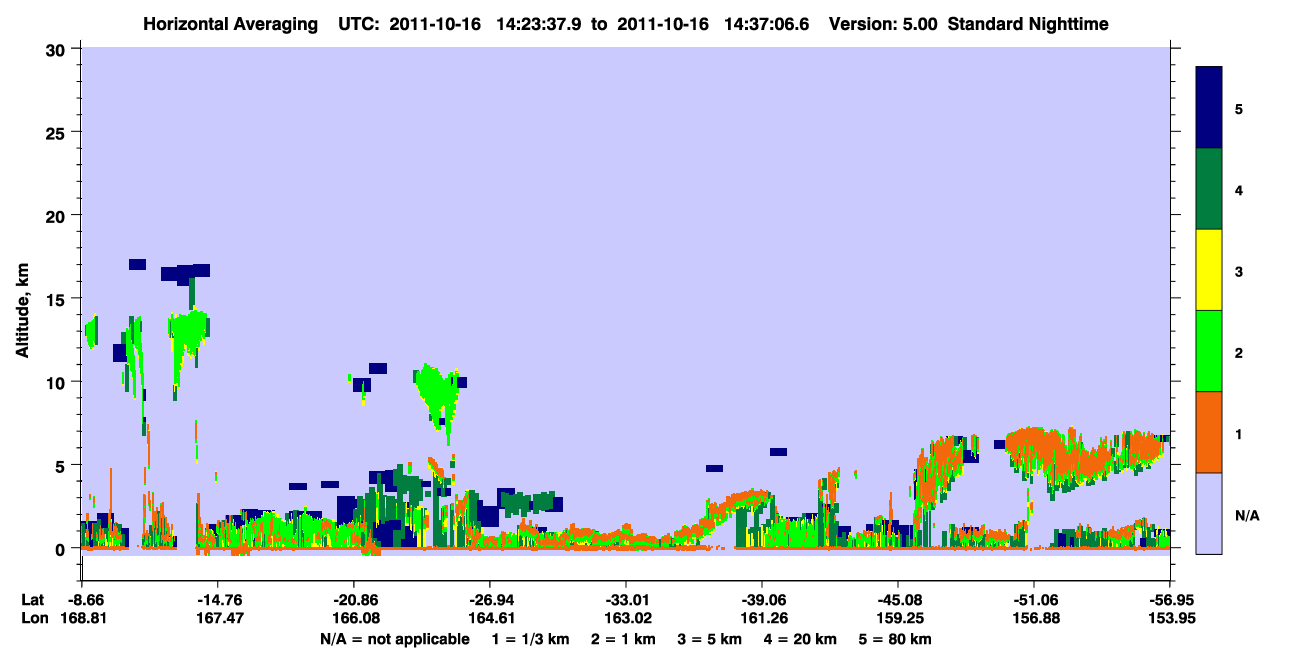Click longitude value '156.88'

click(x=1034, y=618)
